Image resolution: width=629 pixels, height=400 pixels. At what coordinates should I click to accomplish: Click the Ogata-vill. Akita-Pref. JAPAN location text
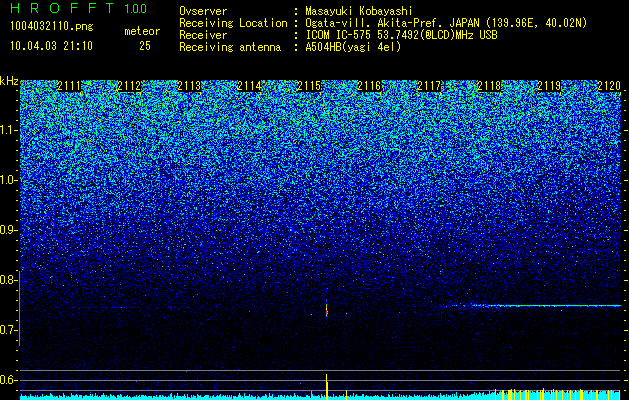tap(445, 23)
